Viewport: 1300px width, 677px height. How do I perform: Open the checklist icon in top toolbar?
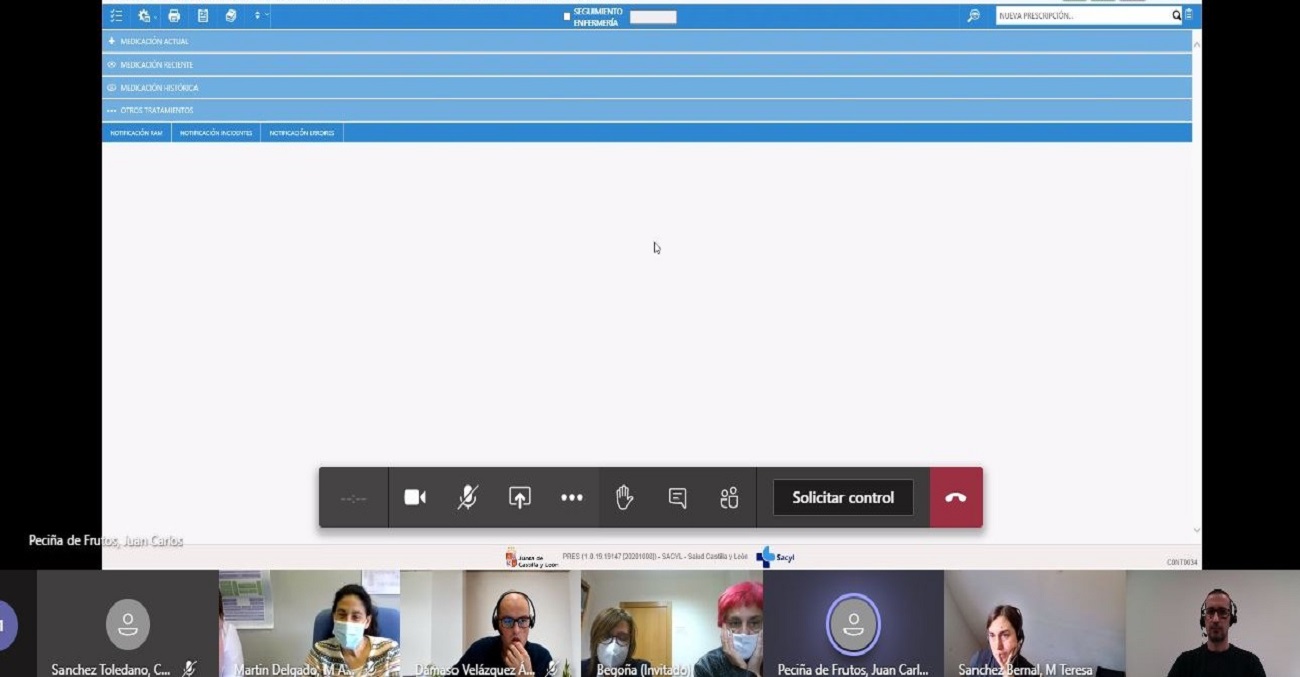coord(117,16)
